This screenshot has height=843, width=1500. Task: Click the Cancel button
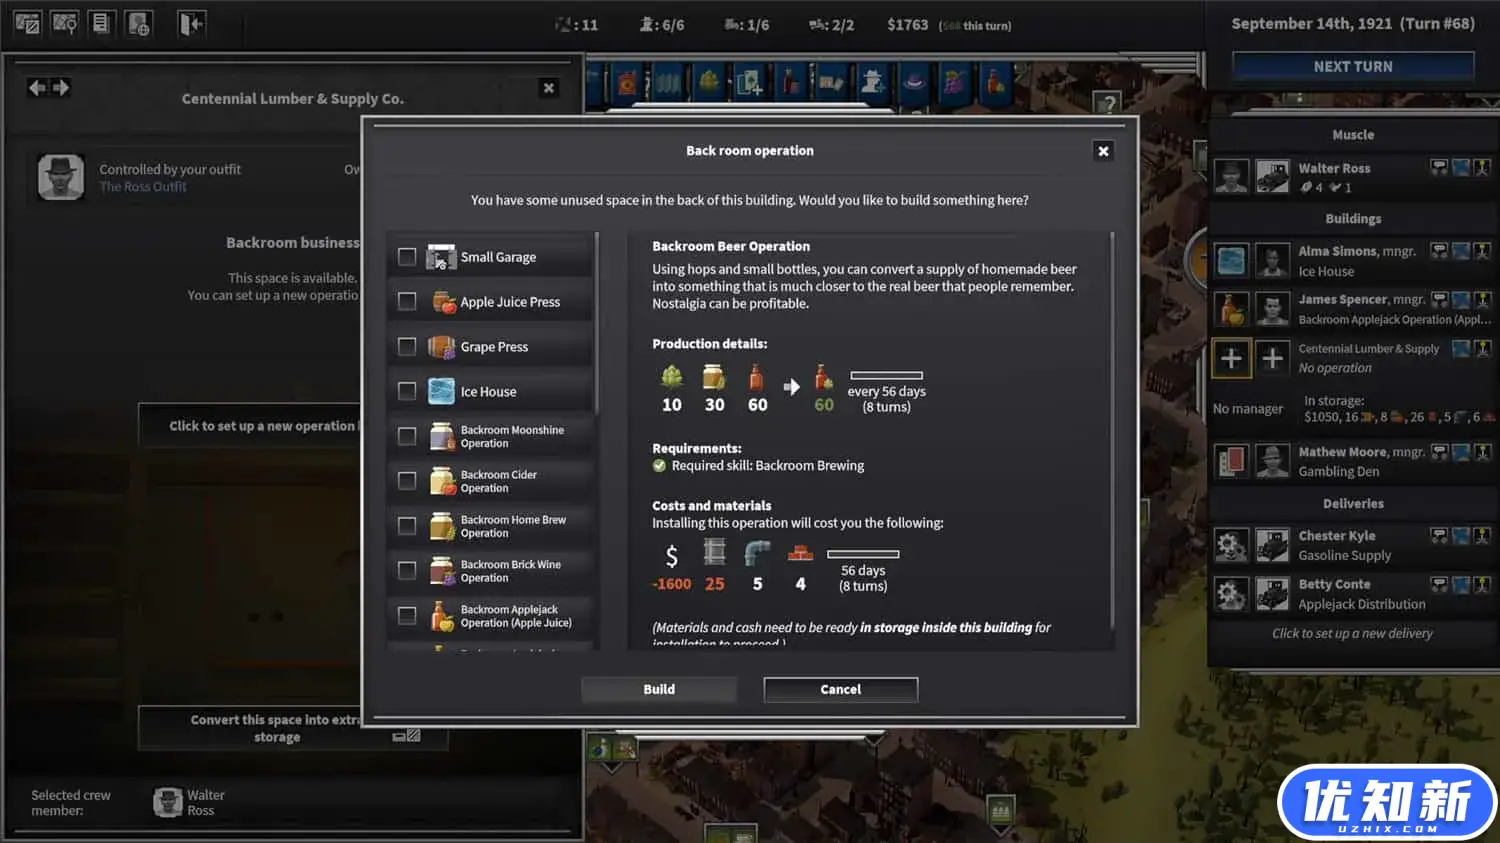coord(840,689)
